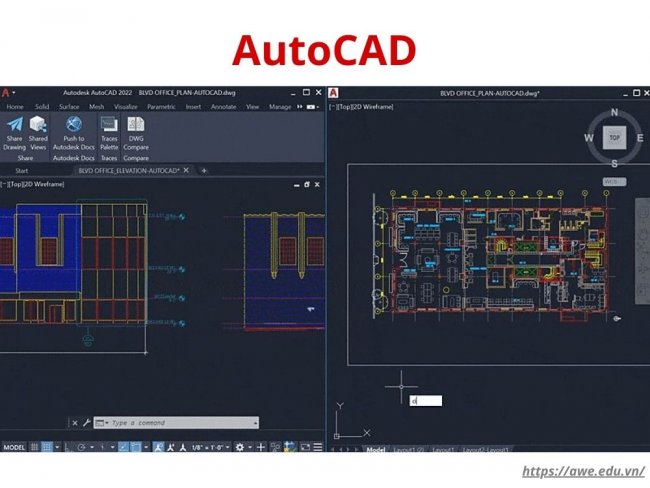Screen dimensions: 650x488
Task: Select the Model tab in plan window
Action: [x=376, y=449]
